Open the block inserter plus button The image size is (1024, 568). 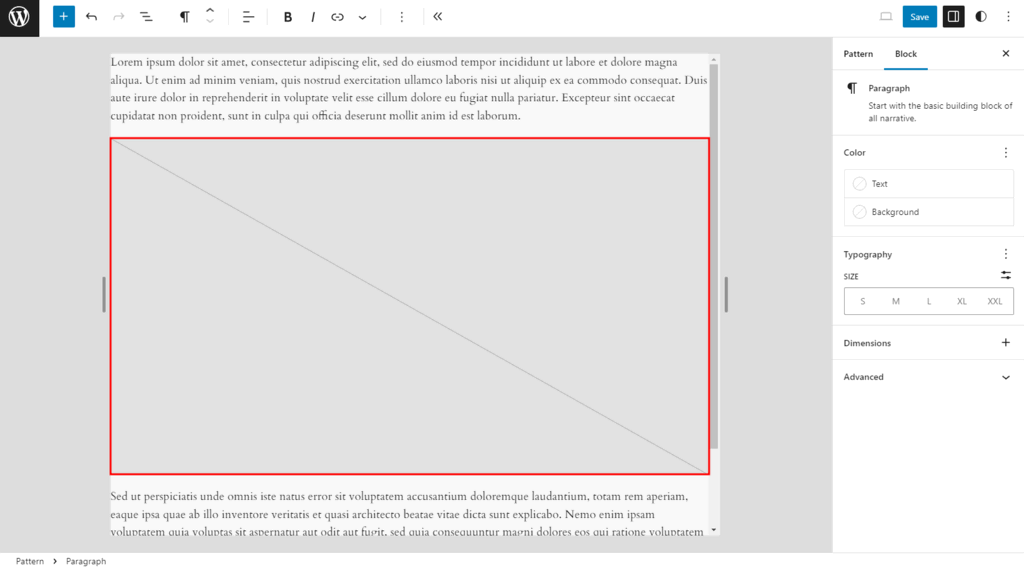[x=63, y=17]
